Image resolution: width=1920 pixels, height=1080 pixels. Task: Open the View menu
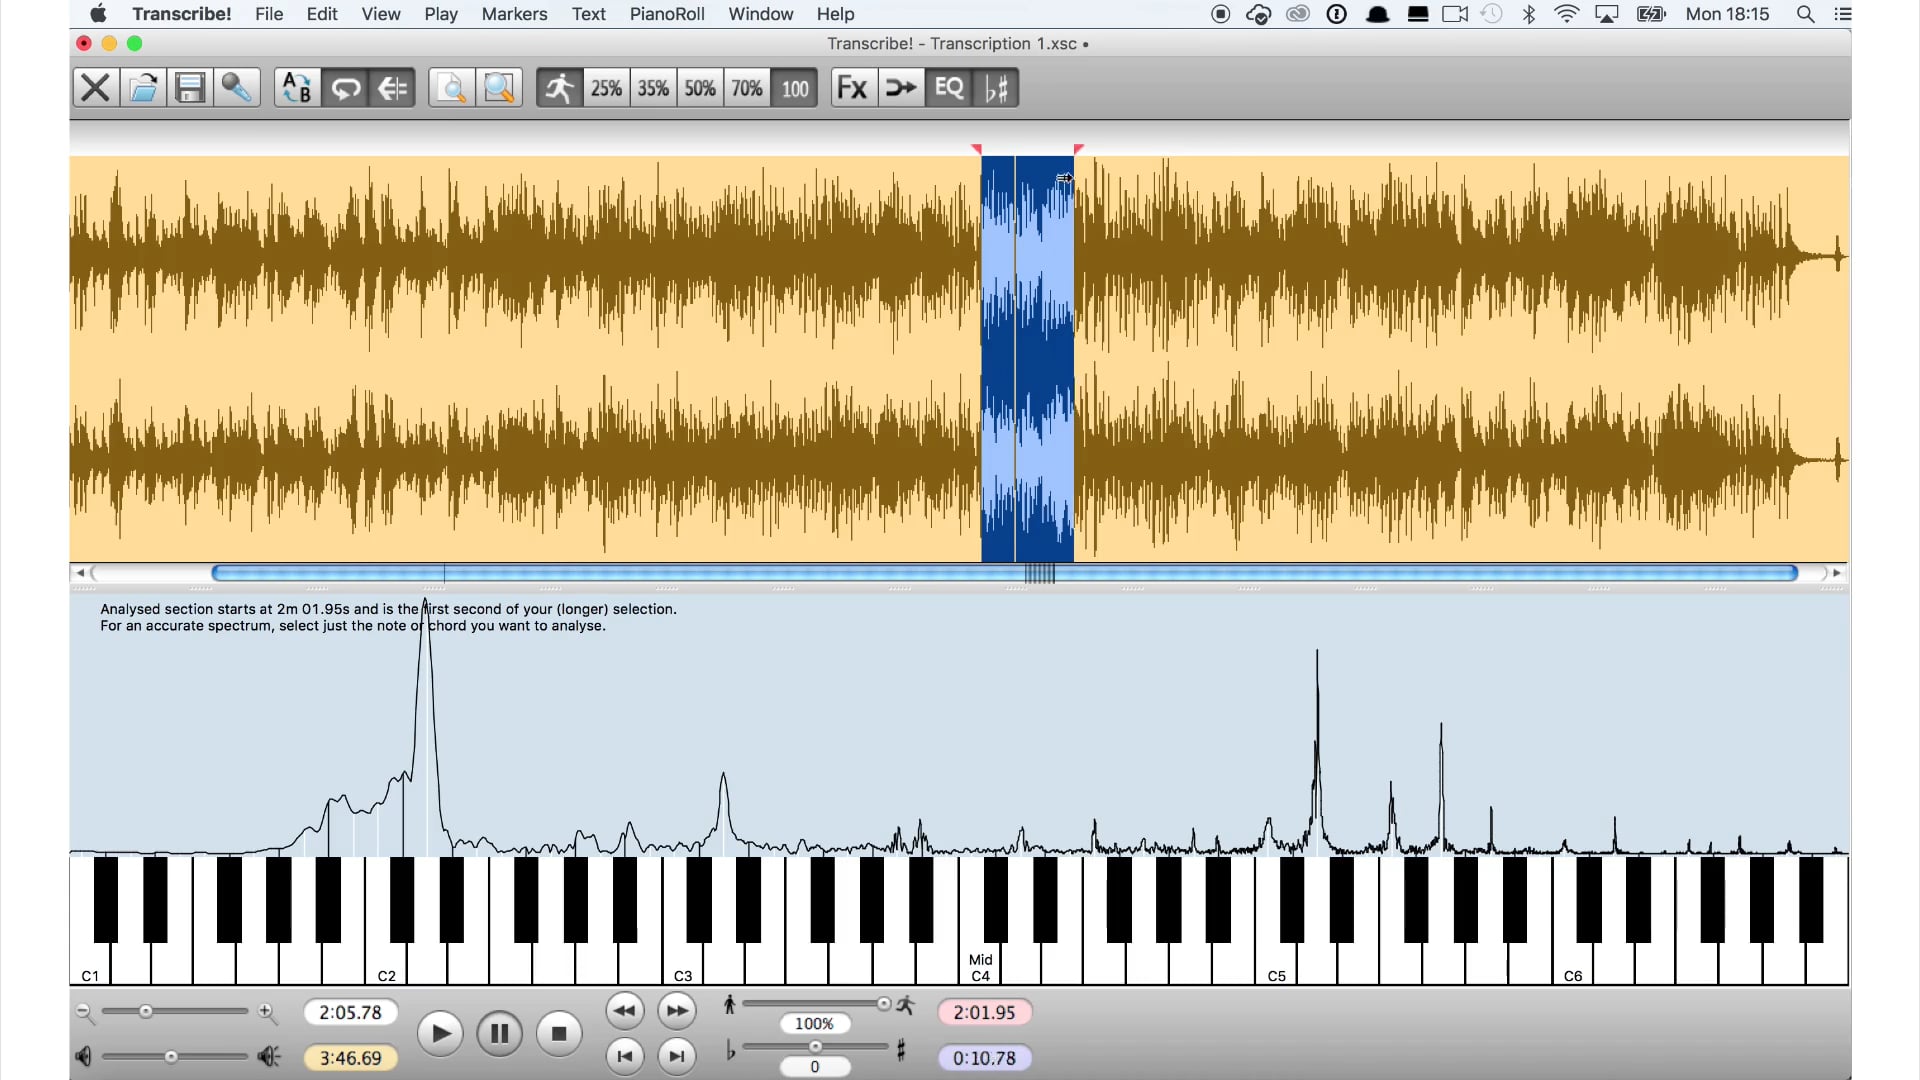pyautogui.click(x=381, y=14)
